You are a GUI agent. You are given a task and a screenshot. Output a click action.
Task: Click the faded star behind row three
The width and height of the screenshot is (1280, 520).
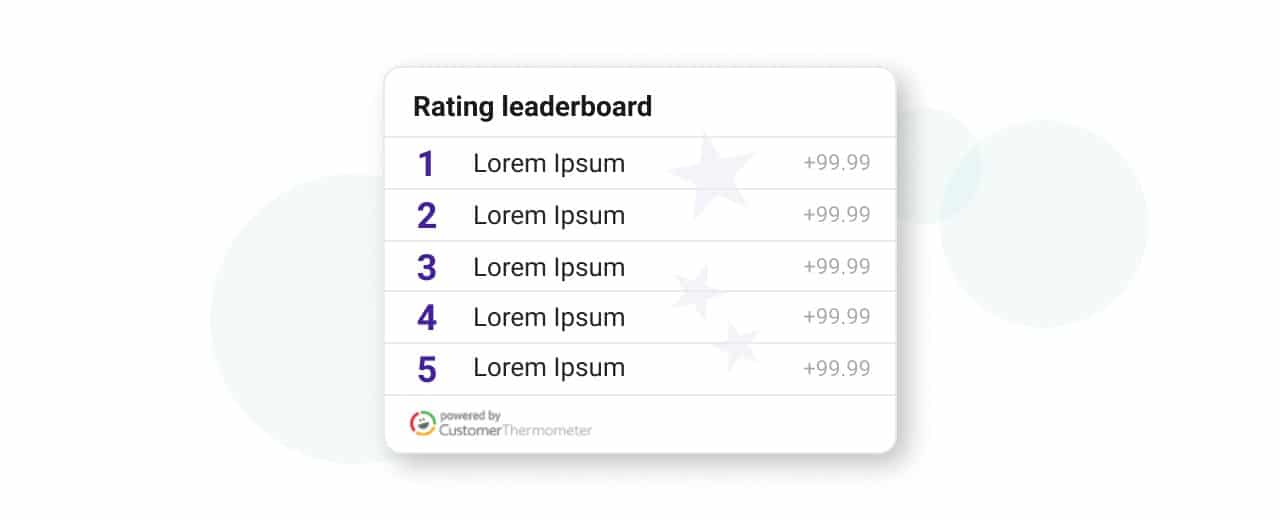[x=697, y=291]
